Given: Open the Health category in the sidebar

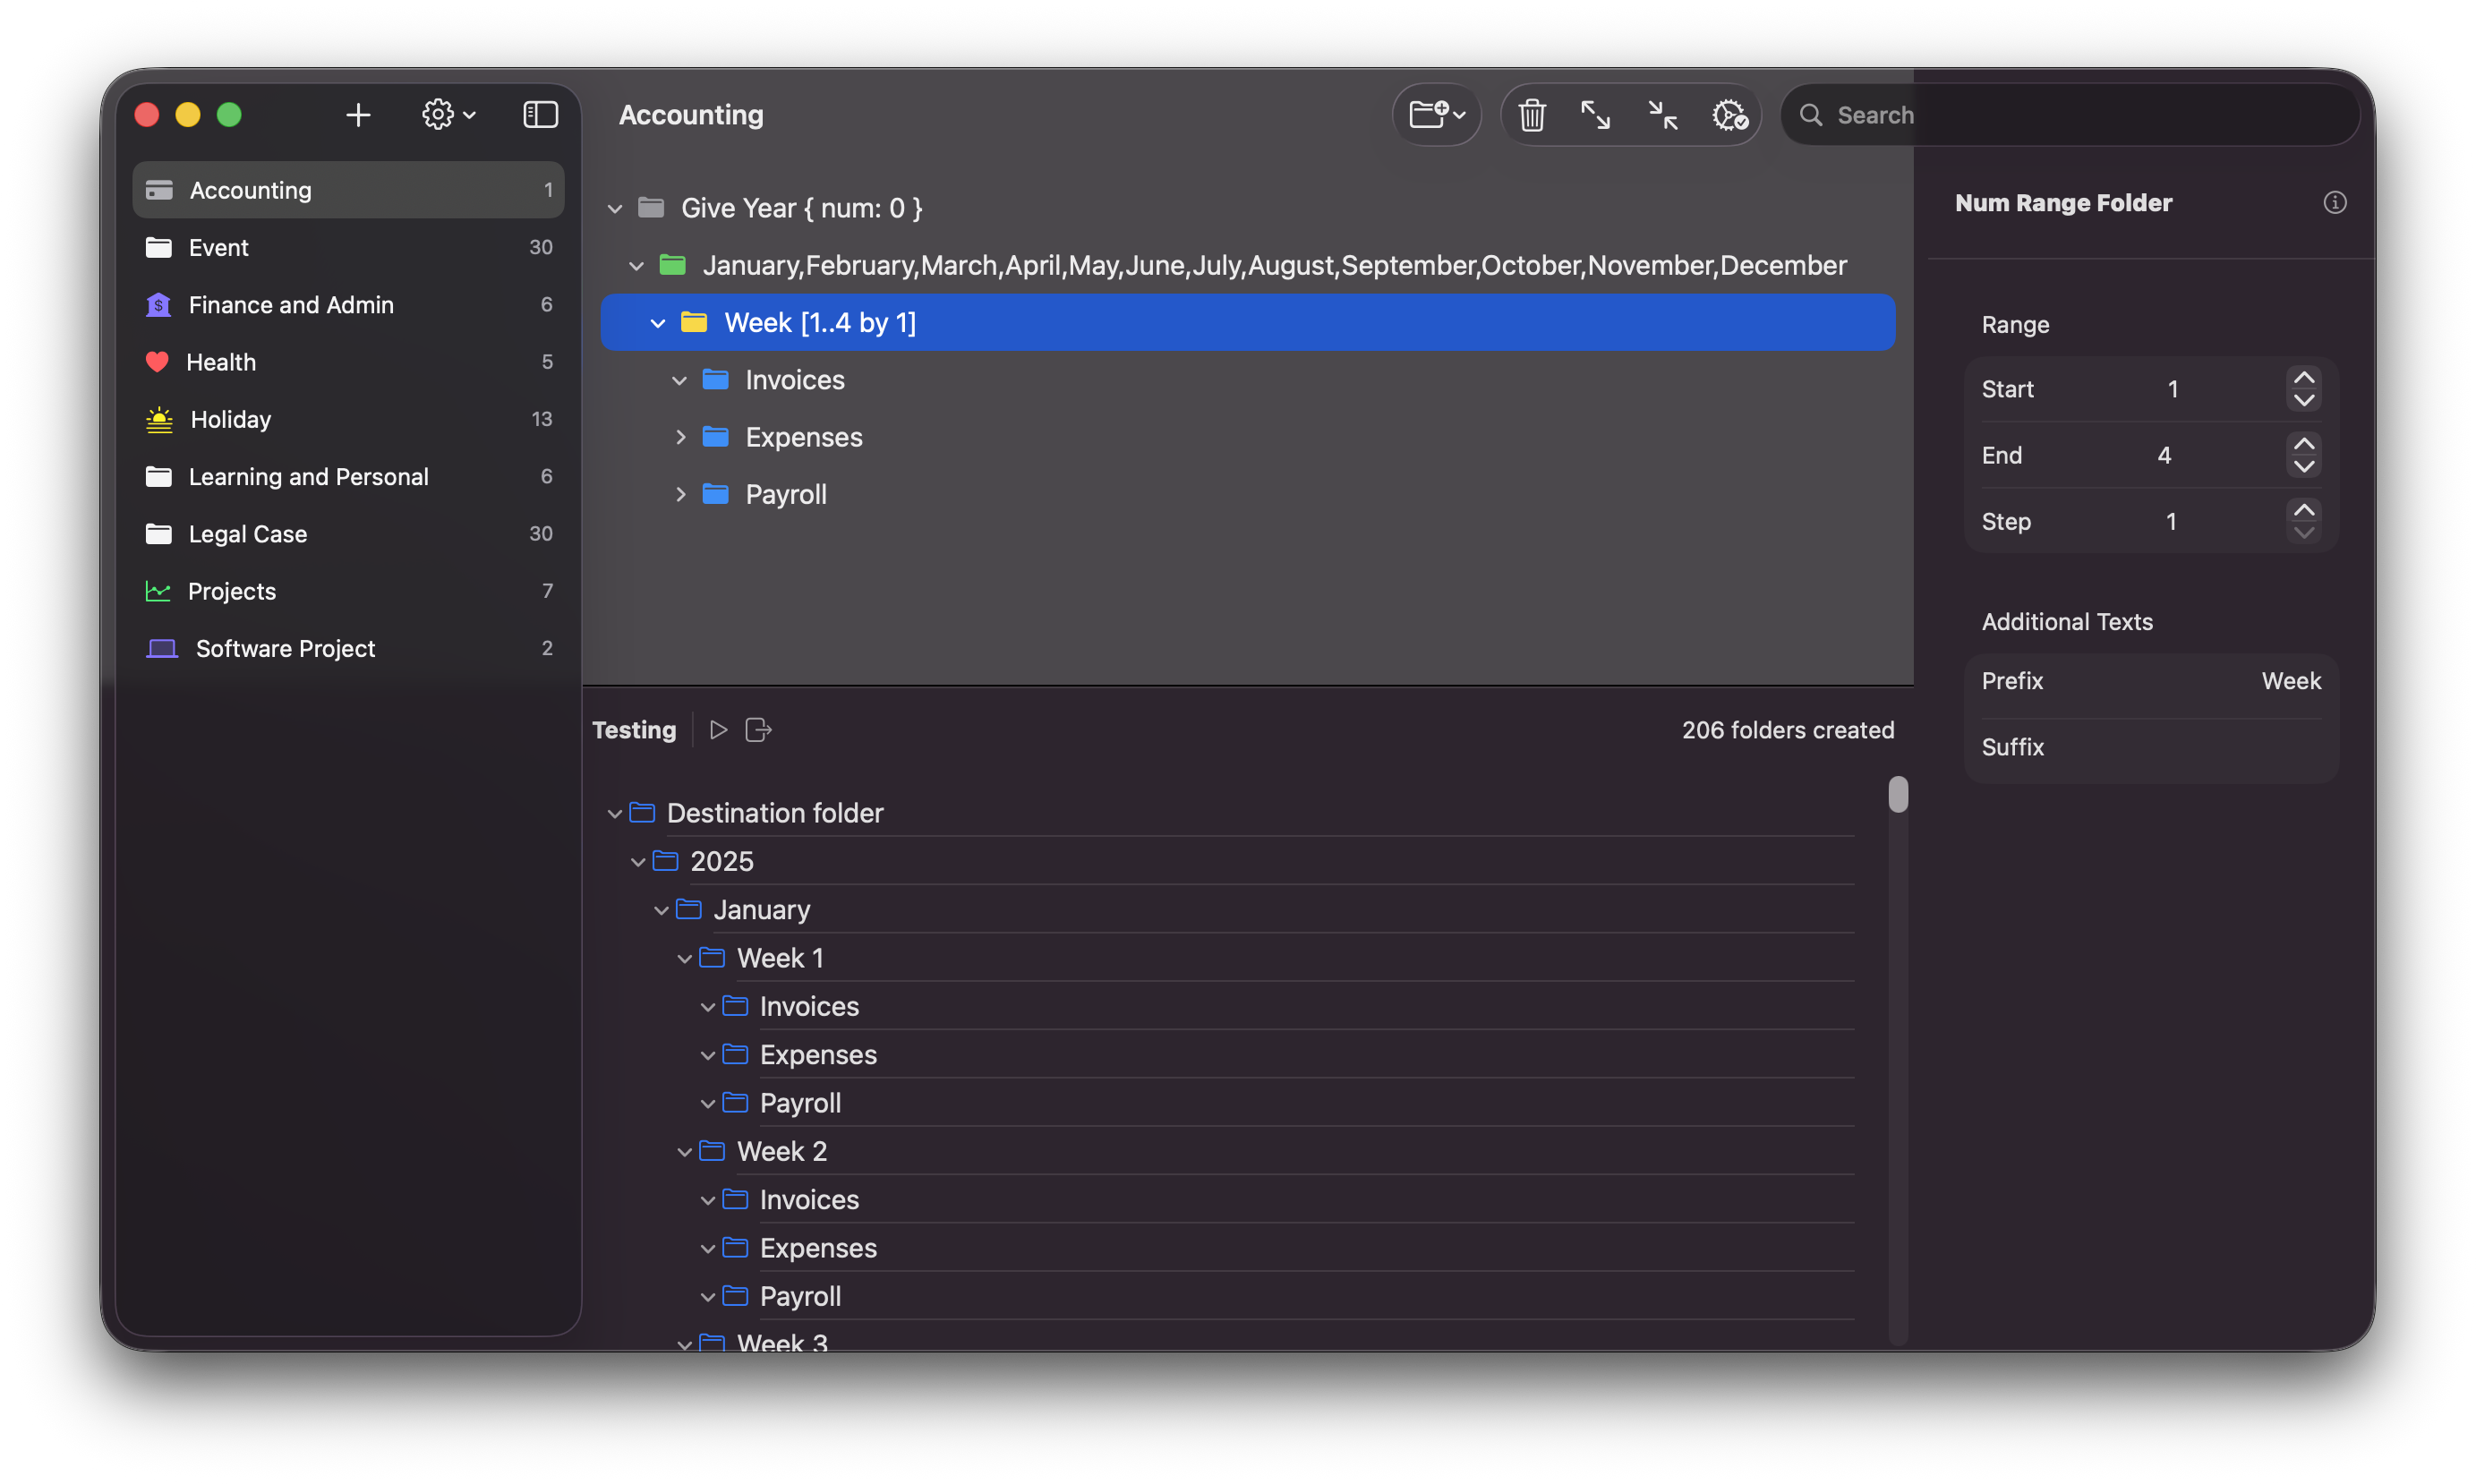Looking at the screenshot, I should pos(221,361).
